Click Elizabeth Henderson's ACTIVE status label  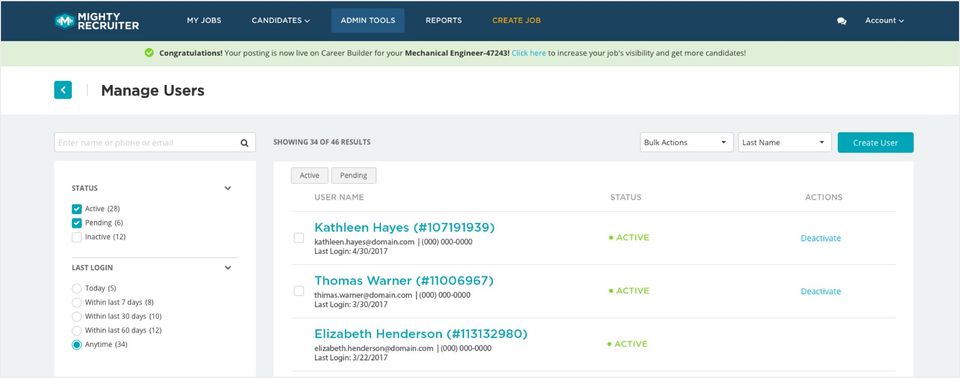[627, 344]
